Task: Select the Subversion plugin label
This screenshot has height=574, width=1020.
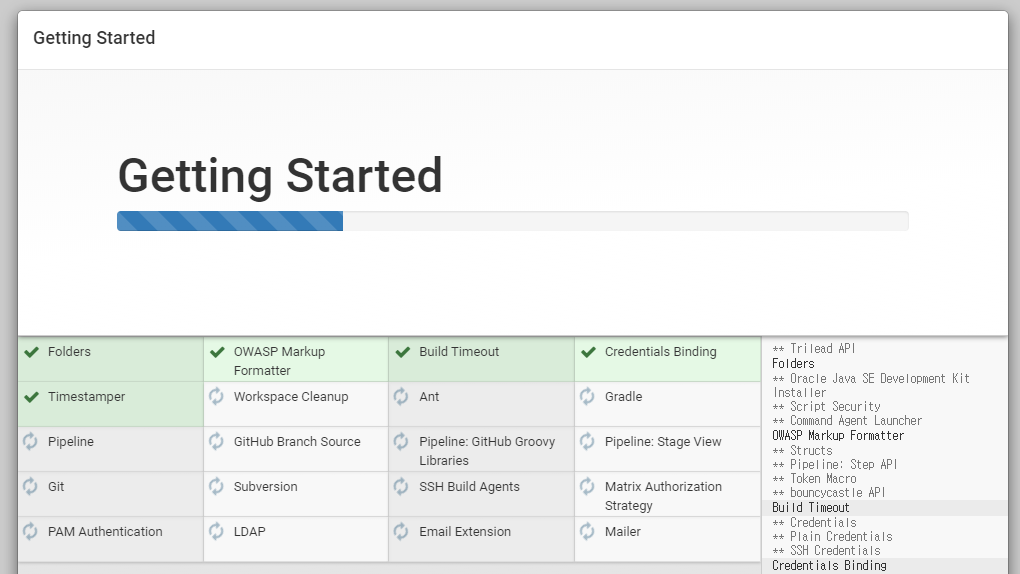Action: pos(265,486)
